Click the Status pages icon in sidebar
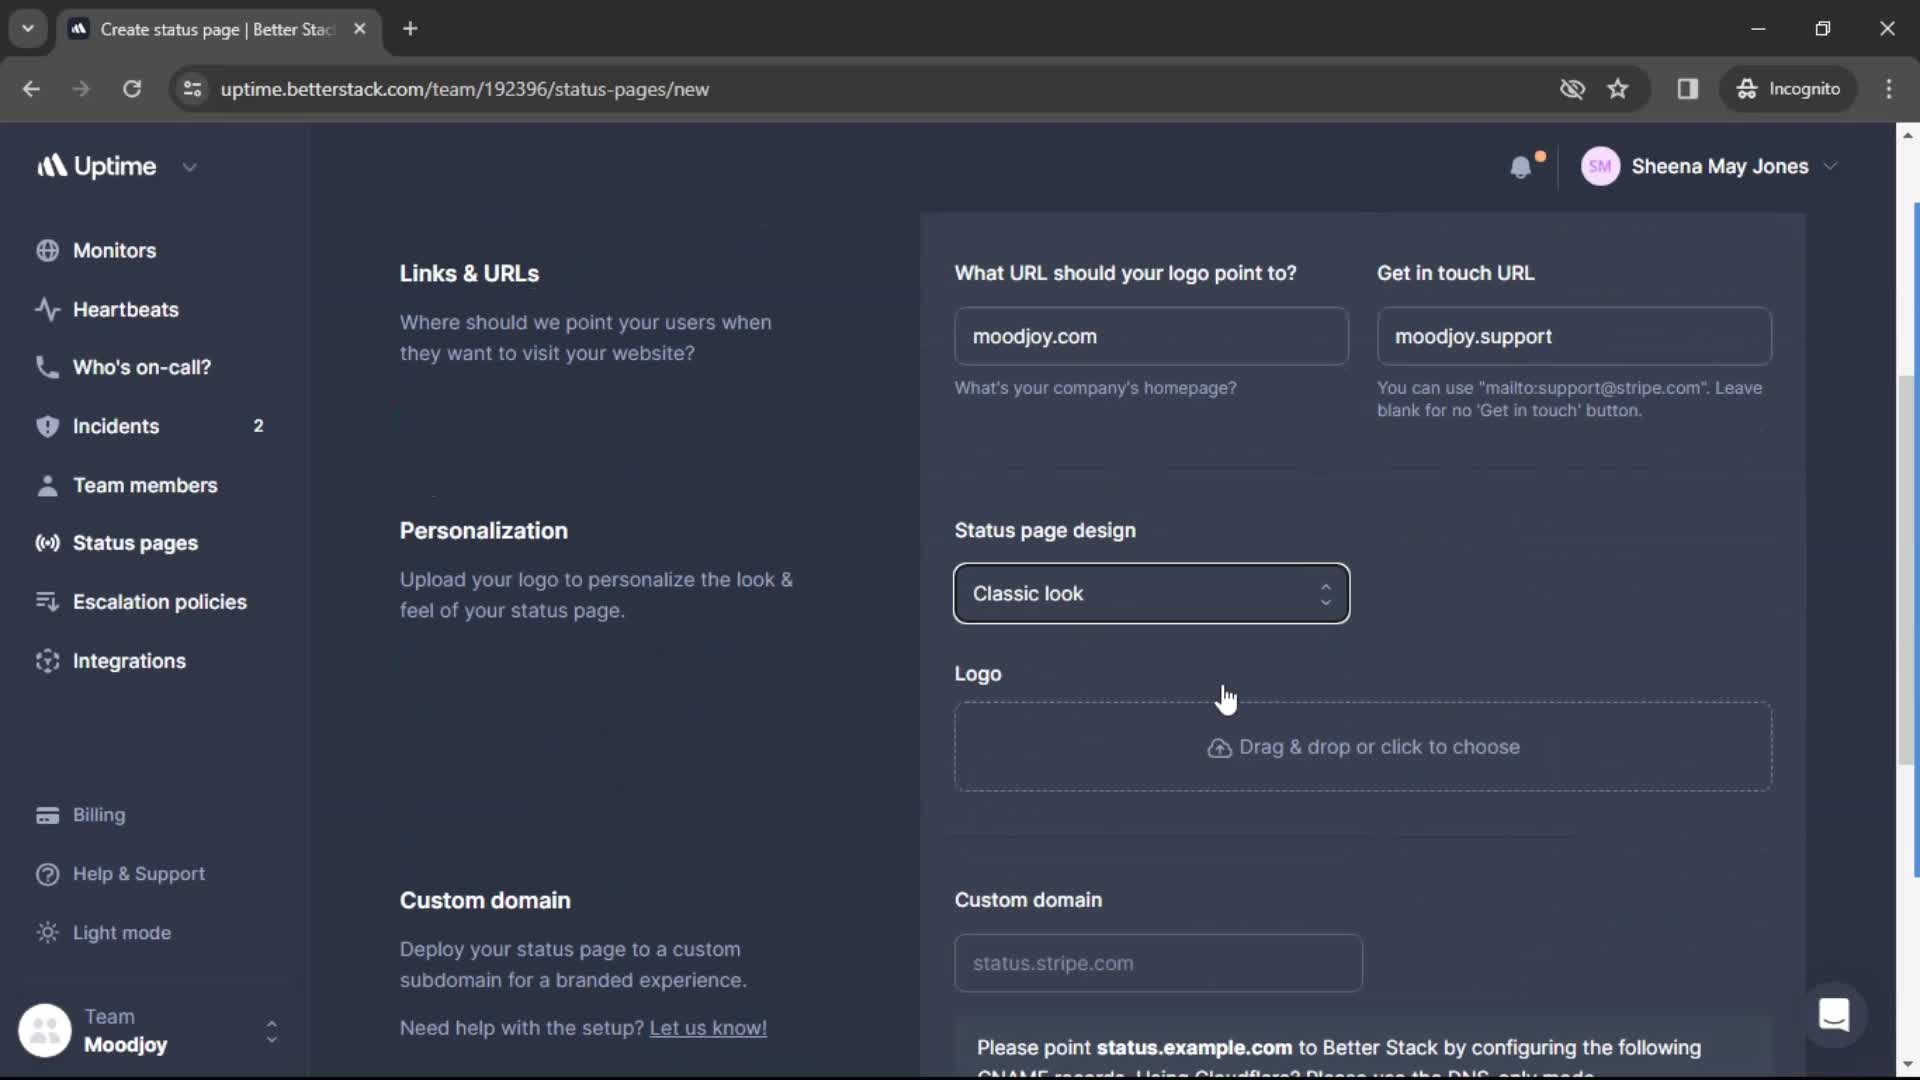 [x=46, y=543]
